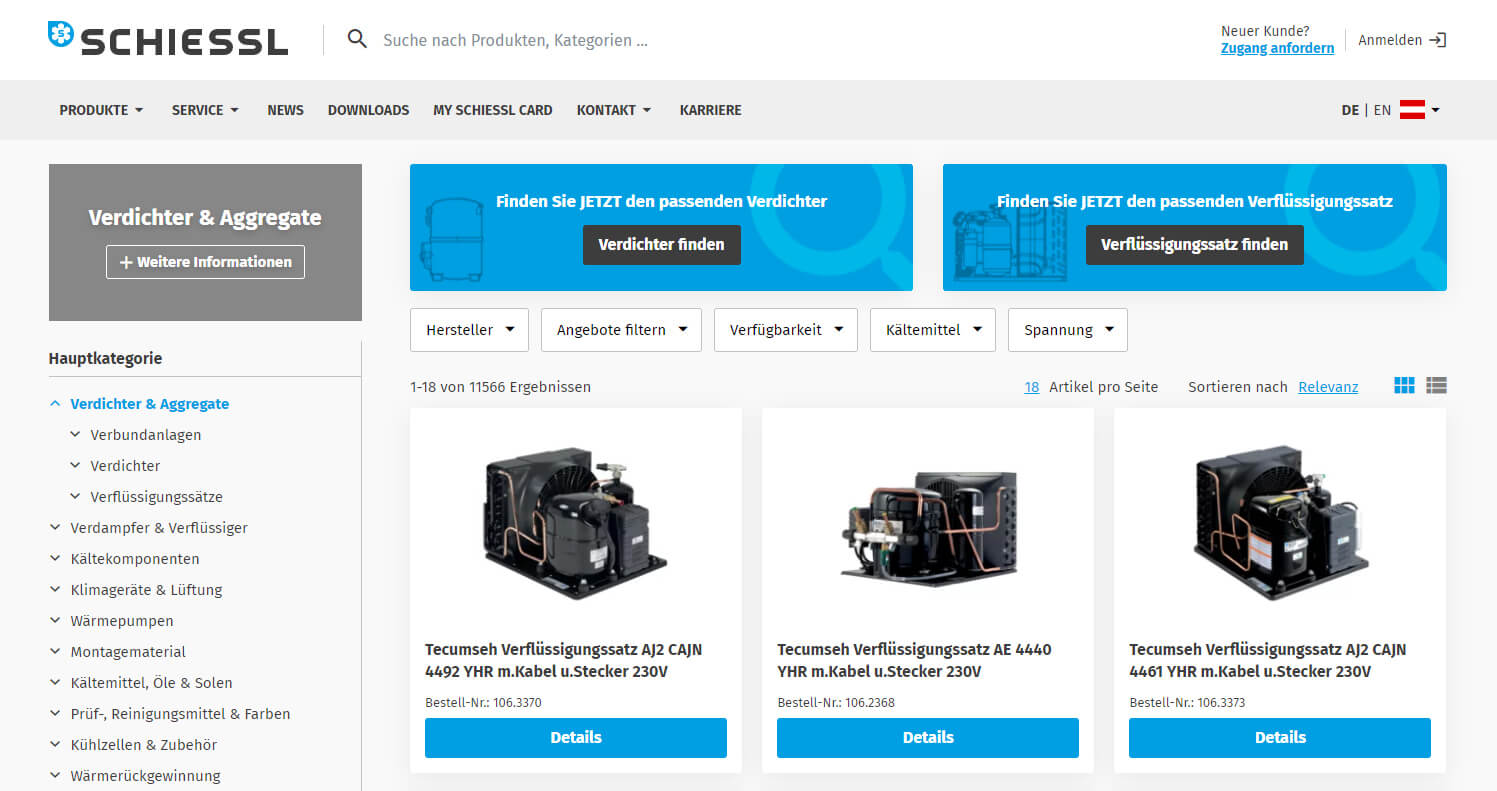Click the Verdichter finden button
Image resolution: width=1497 pixels, height=791 pixels.
[x=661, y=245]
